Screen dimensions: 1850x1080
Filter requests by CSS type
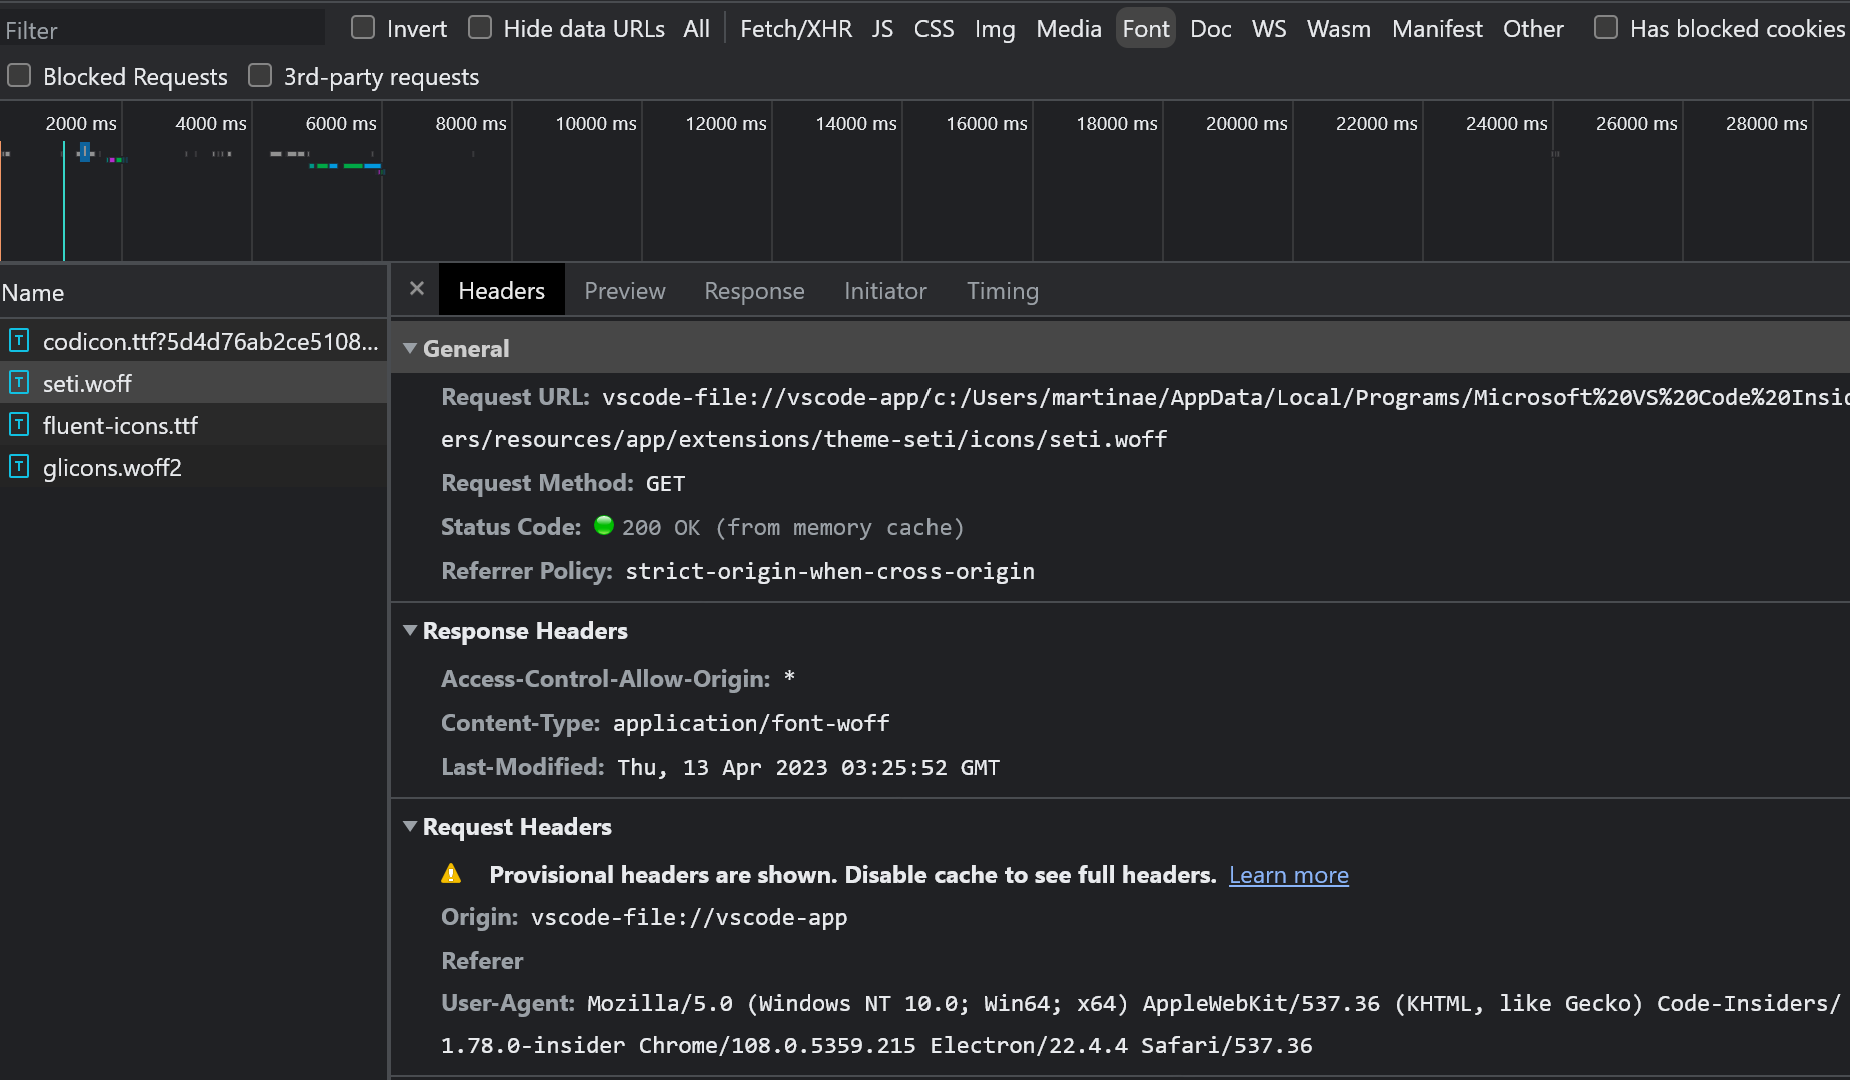click(934, 28)
